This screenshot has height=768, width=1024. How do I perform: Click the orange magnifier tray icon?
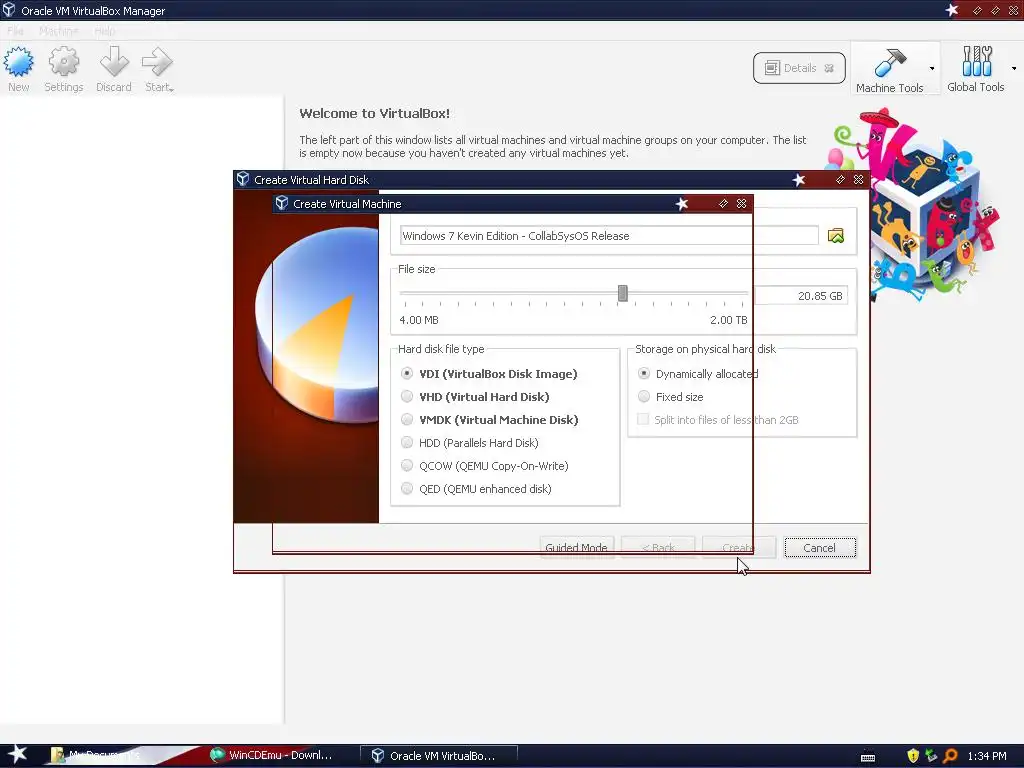[950, 756]
